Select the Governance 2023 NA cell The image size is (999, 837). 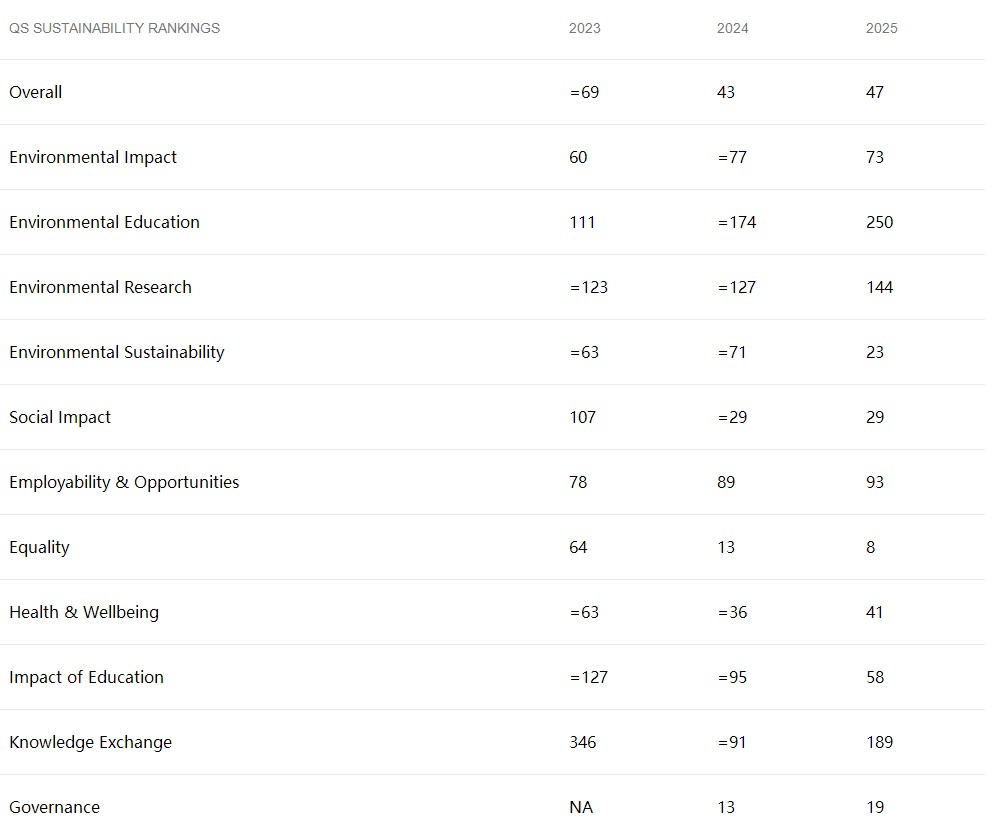tap(581, 807)
